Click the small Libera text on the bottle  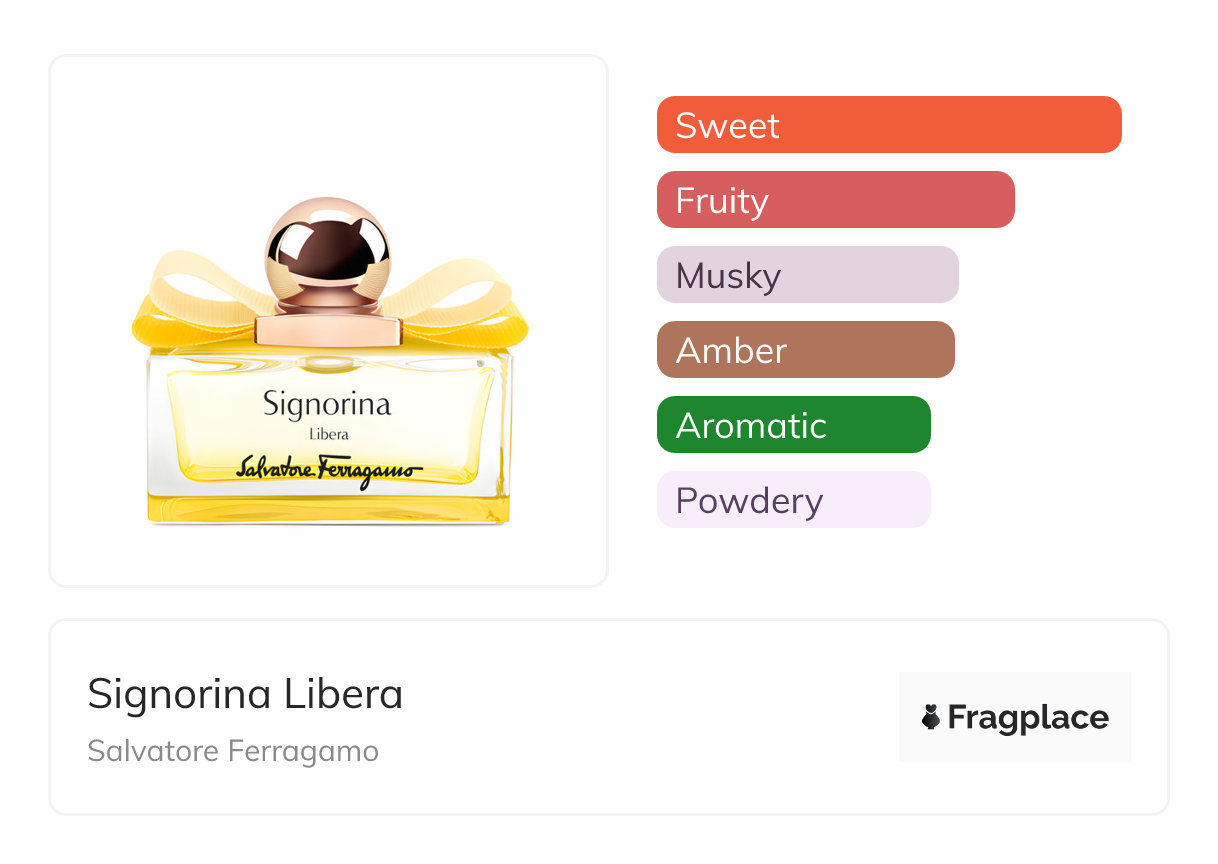click(x=328, y=435)
